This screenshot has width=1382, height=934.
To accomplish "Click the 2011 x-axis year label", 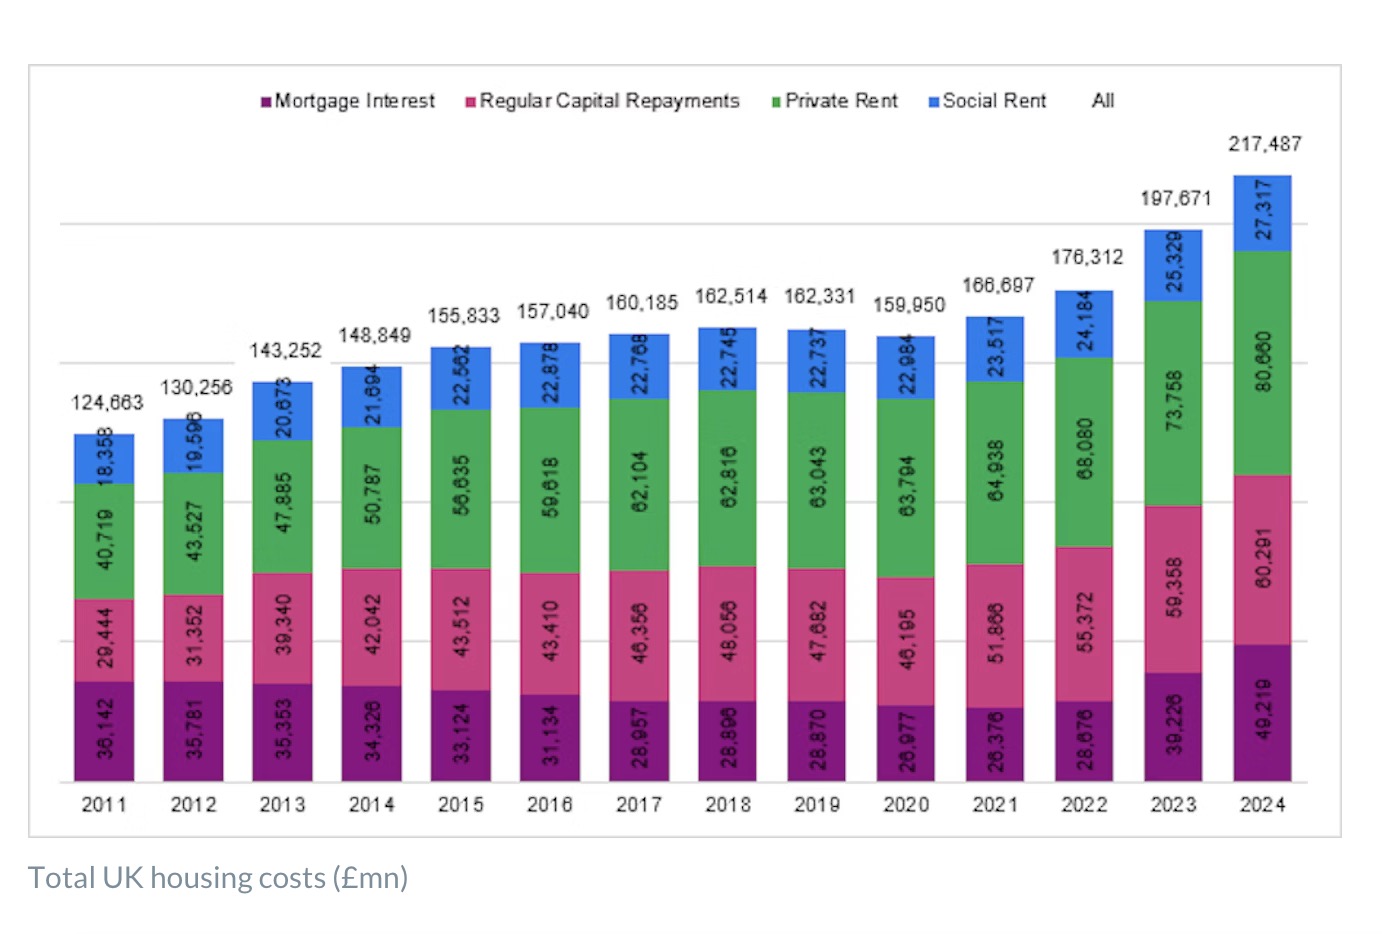I will click(x=104, y=805).
